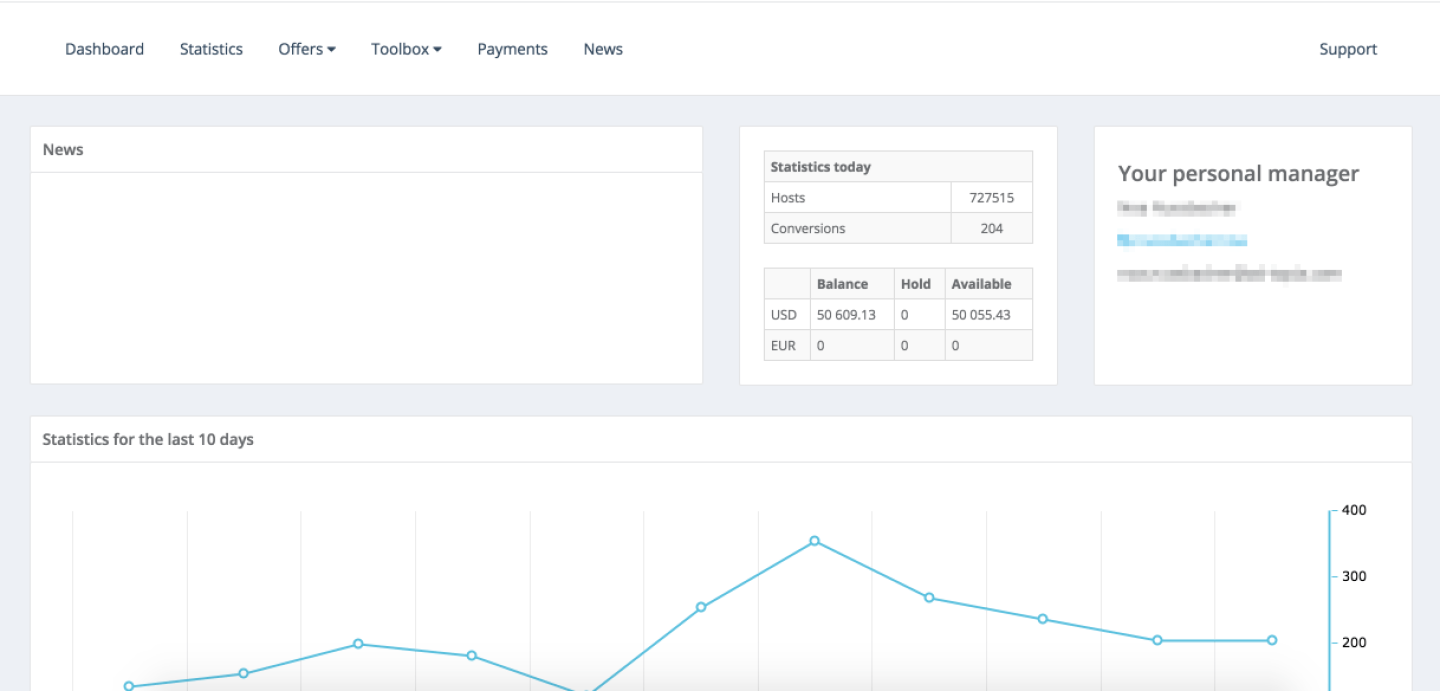Click the blurred blue manager contact link

(x=1182, y=240)
